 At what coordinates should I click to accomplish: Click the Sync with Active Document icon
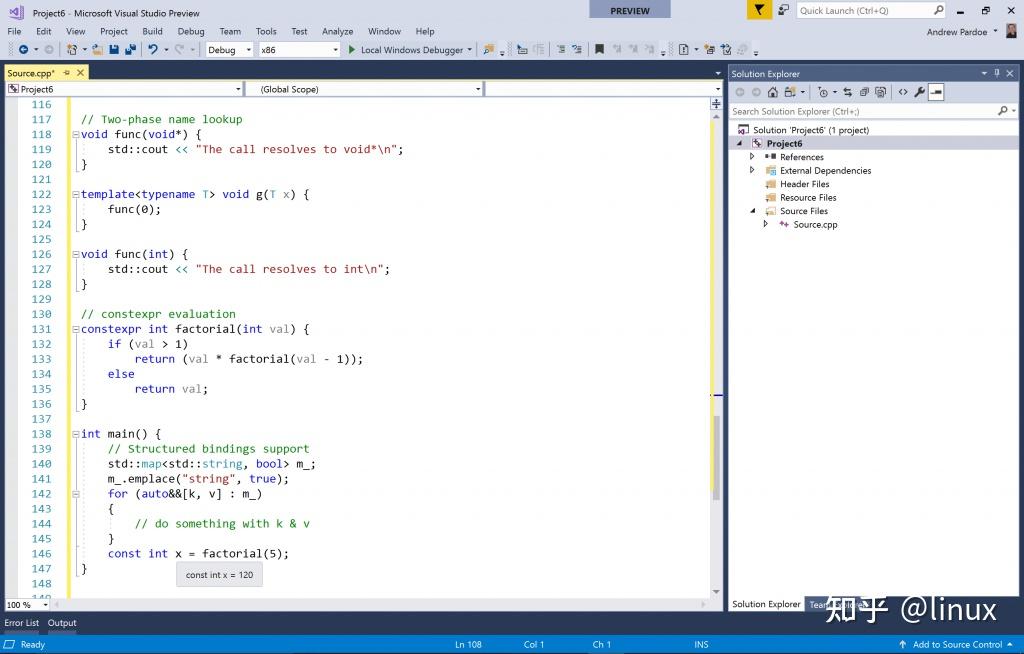pos(848,92)
